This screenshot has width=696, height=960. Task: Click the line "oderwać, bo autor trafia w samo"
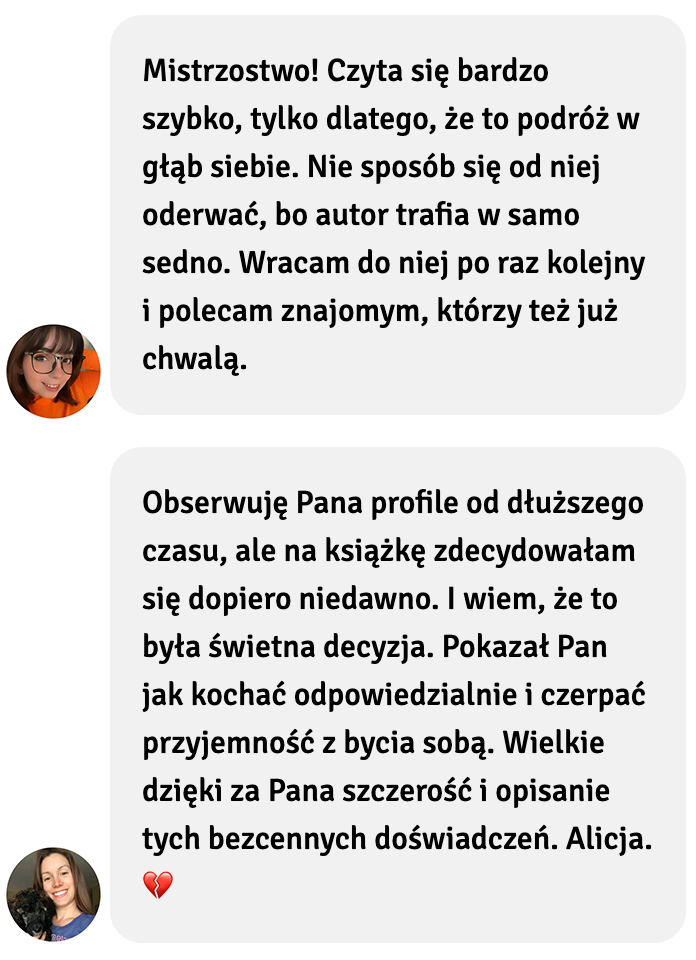tap(361, 215)
